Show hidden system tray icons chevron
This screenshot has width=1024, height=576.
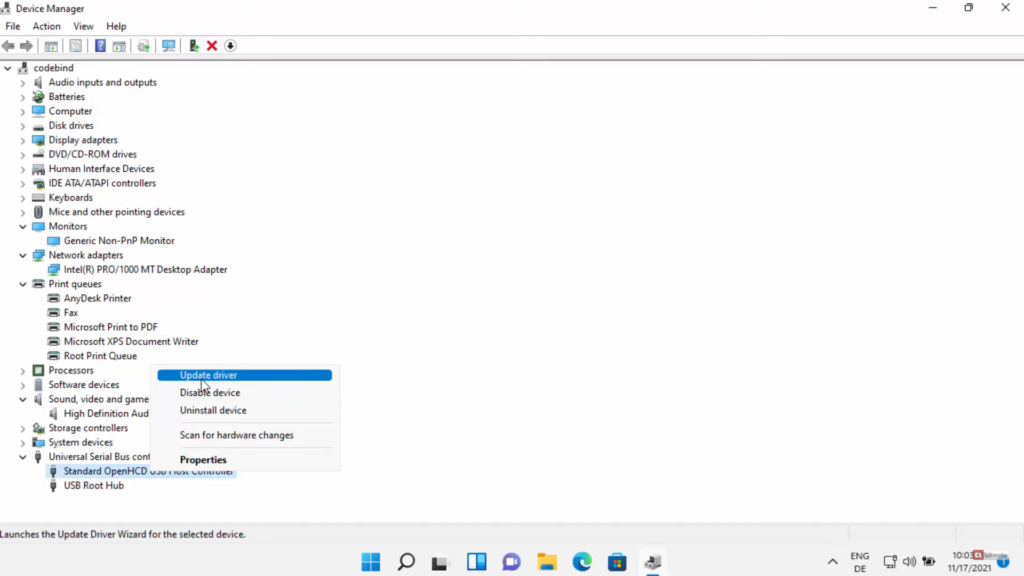(x=833, y=562)
